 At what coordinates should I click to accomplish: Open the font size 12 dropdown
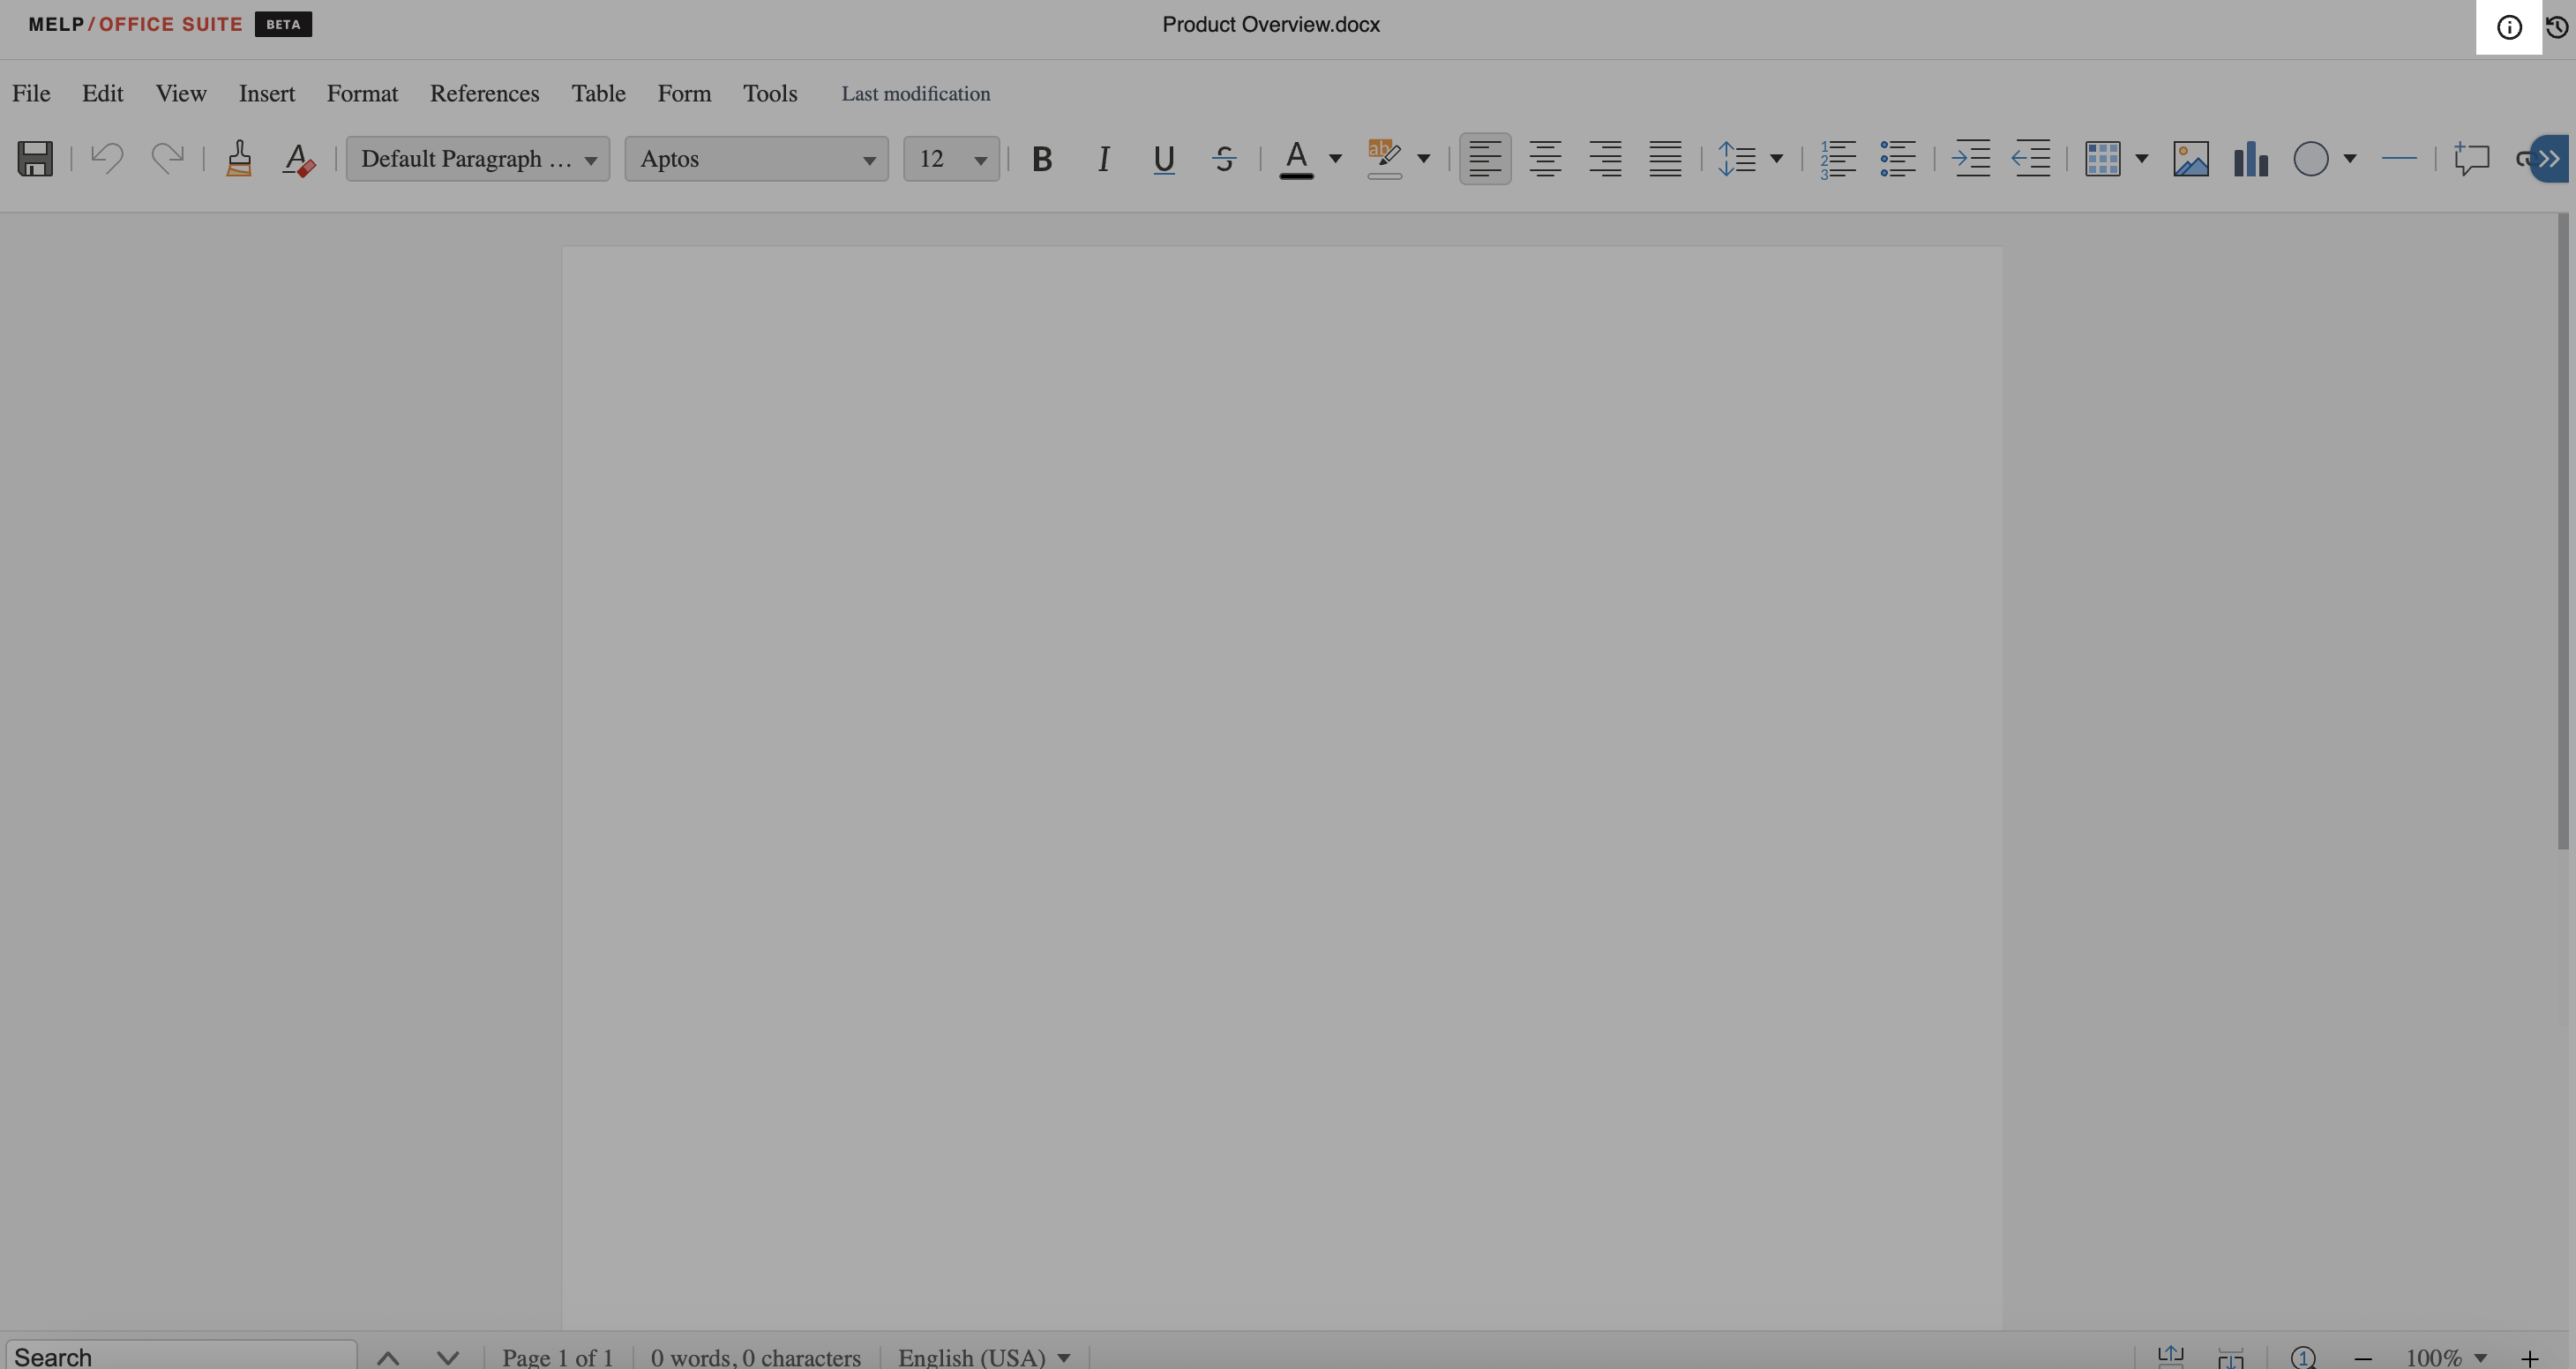[951, 158]
